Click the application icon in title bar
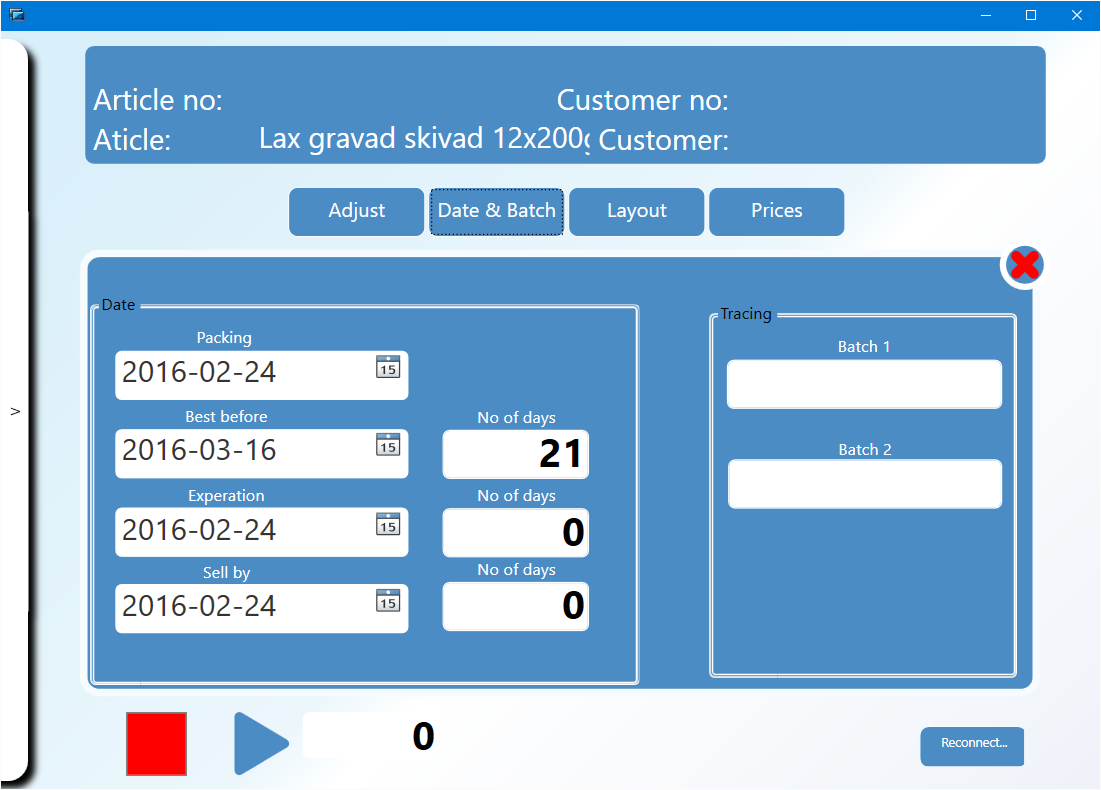1101x790 pixels. tap(17, 15)
